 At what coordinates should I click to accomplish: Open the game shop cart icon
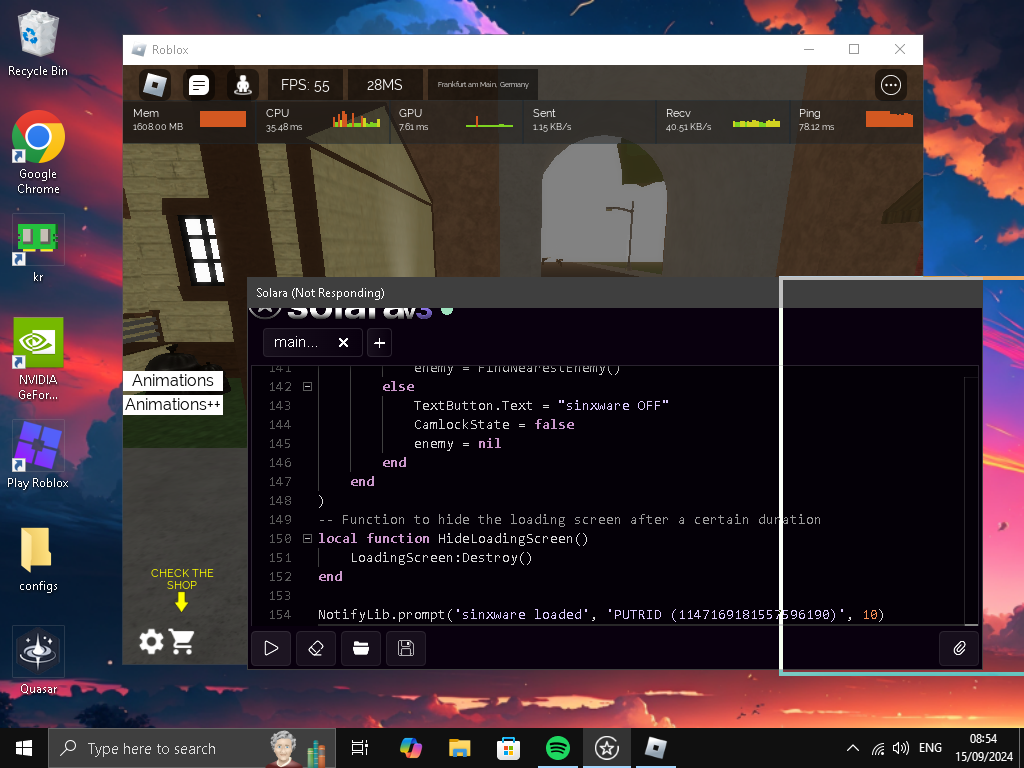pos(182,641)
